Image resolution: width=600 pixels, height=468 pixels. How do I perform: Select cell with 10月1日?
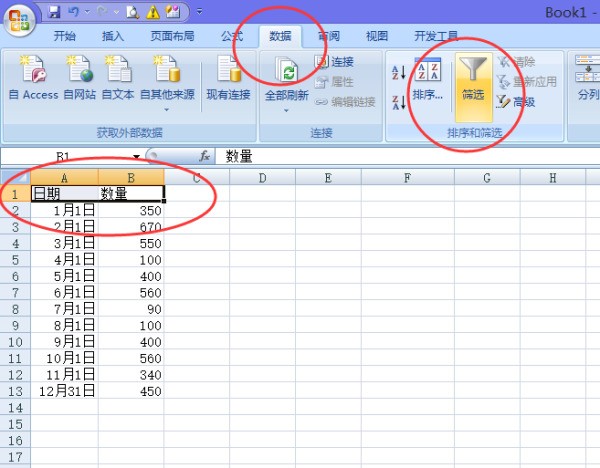(x=64, y=358)
